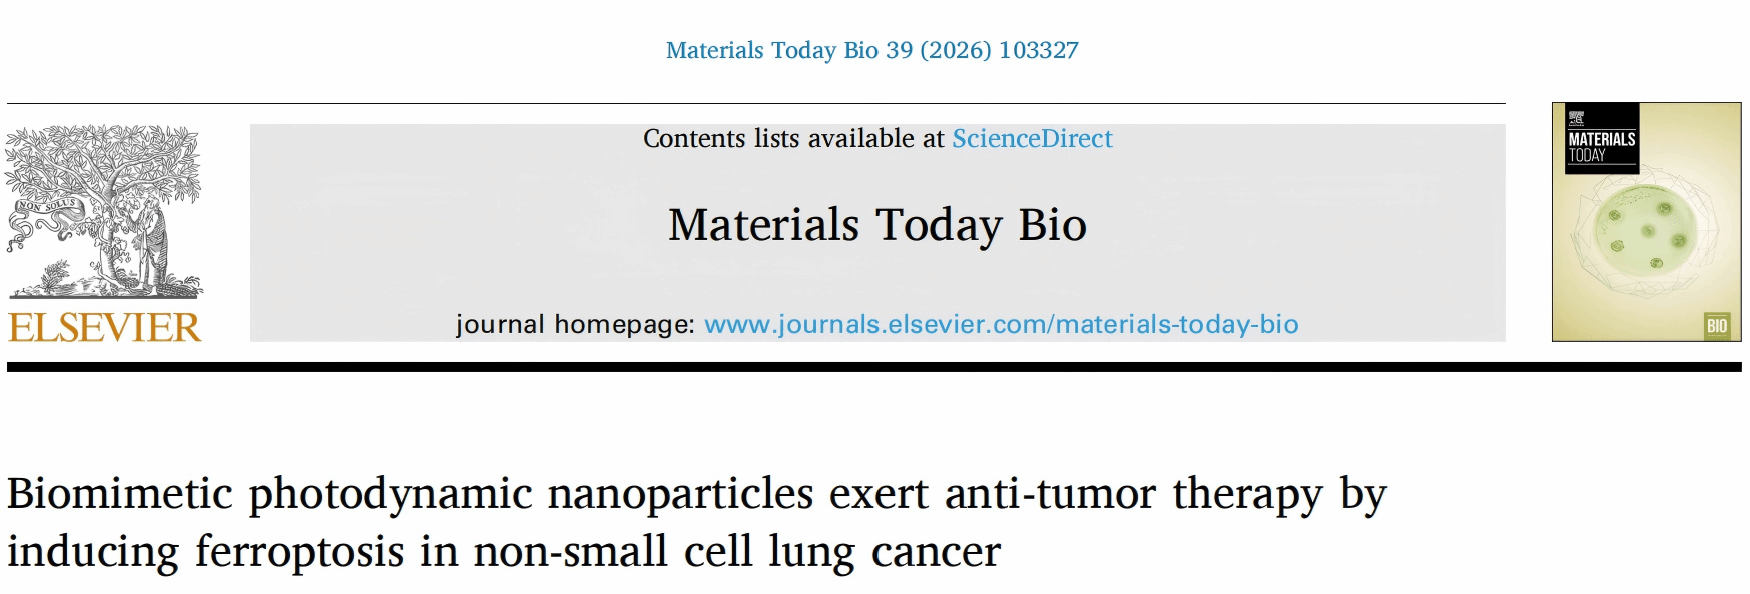Click the small Elsevier emblem atop cover label

tap(1576, 117)
